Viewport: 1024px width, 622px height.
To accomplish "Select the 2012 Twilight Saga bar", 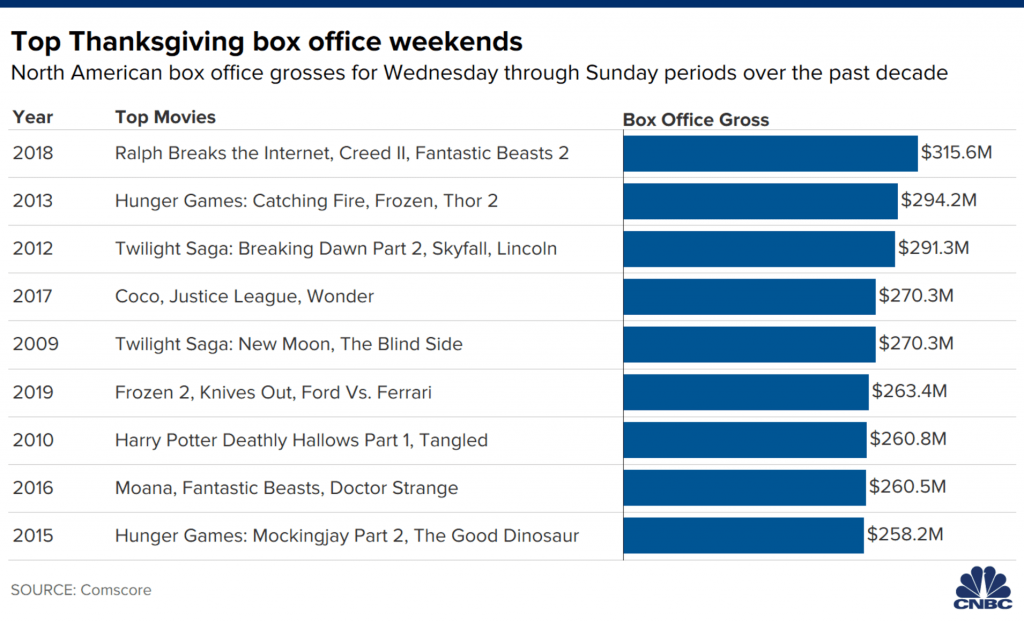I will [x=759, y=249].
